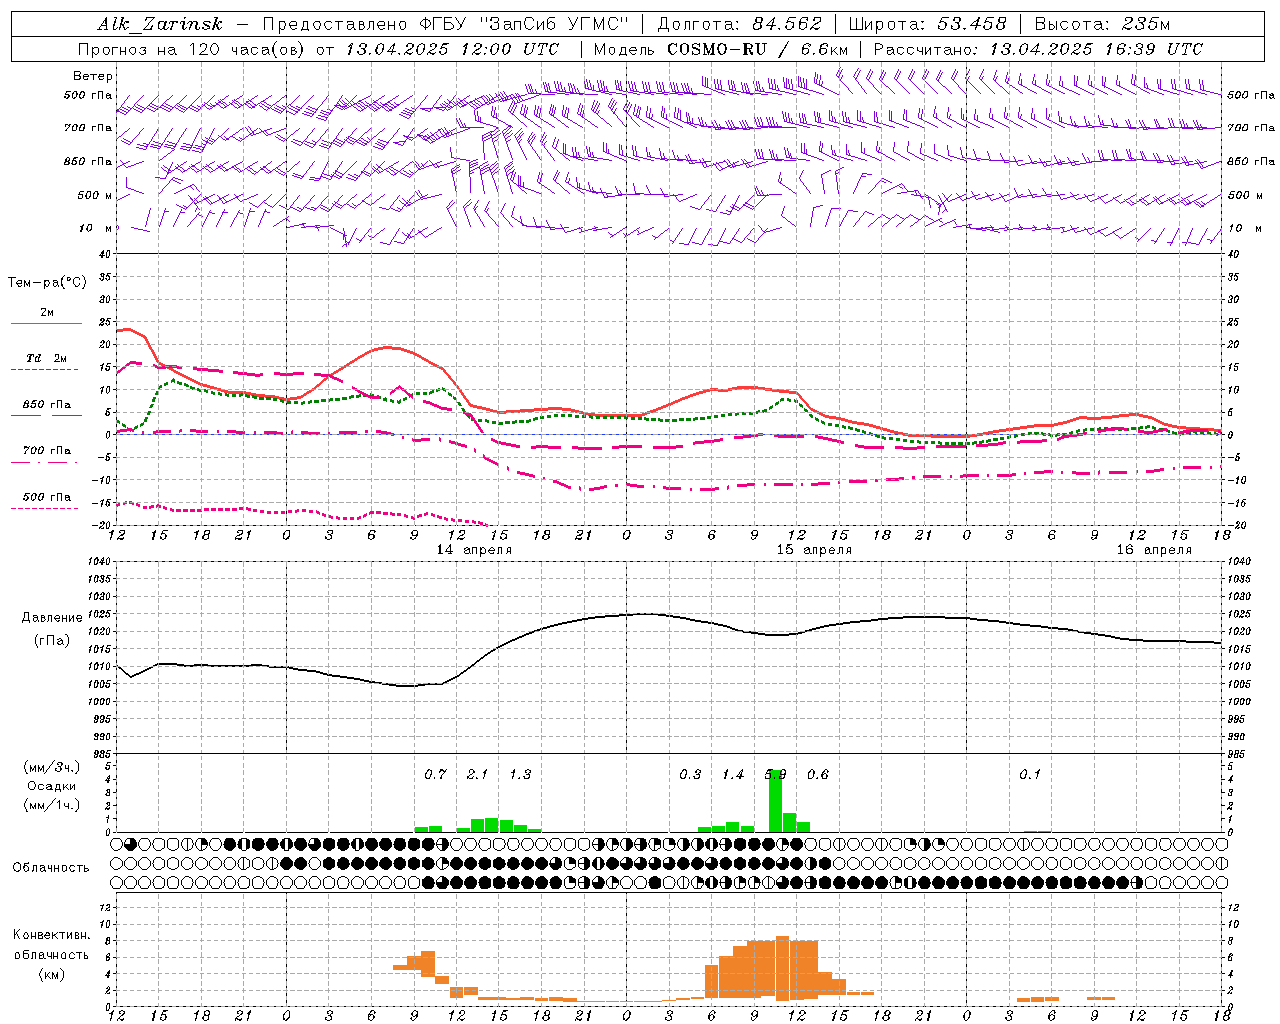Click the station name Alk_Zarinsk
Image resolution: width=1280 pixels, height=1024 pixels.
tap(161, 24)
